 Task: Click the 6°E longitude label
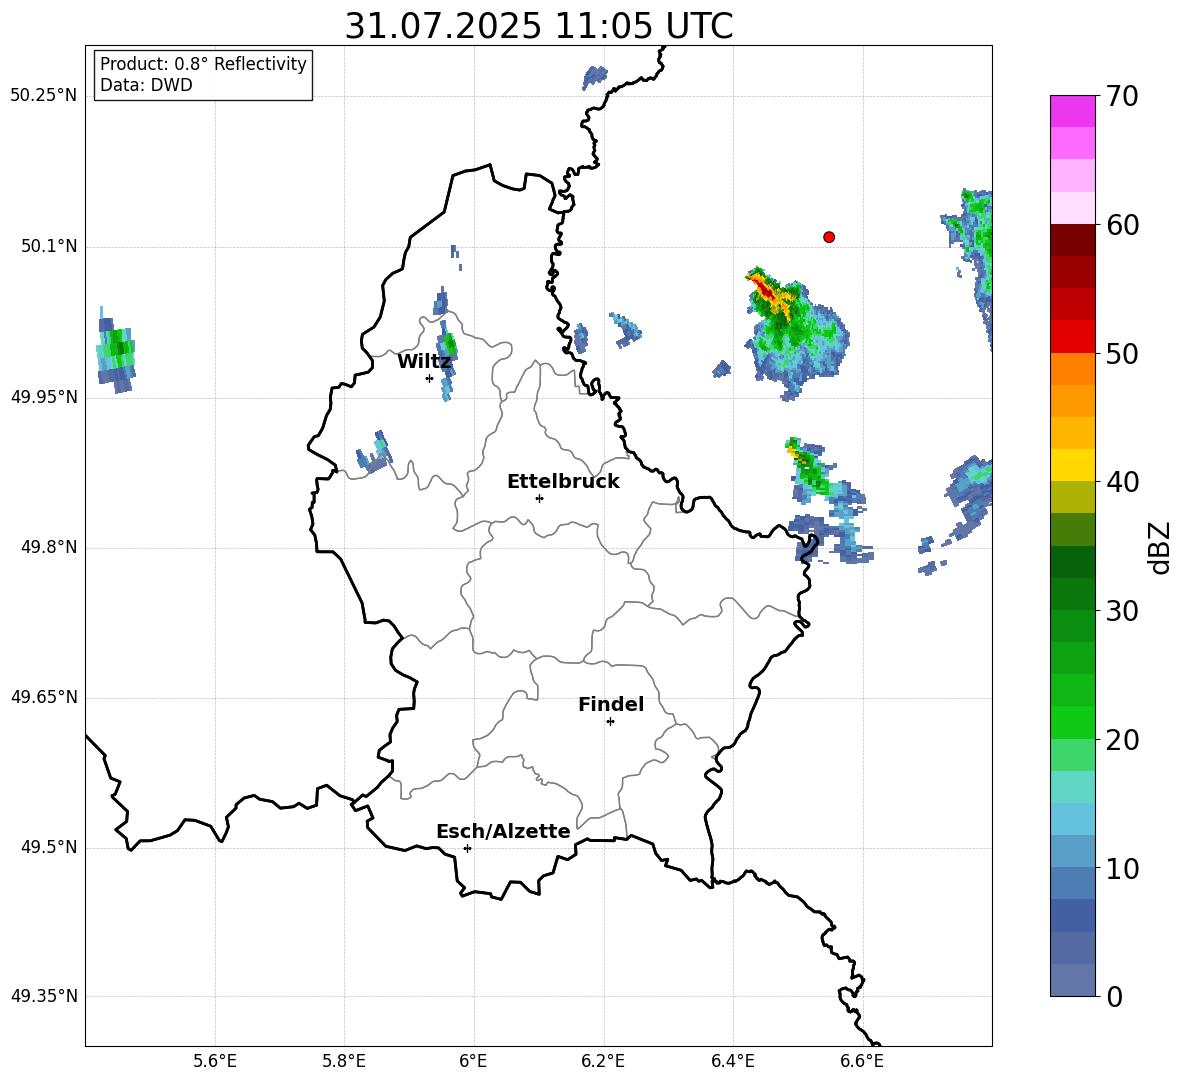473,1061
